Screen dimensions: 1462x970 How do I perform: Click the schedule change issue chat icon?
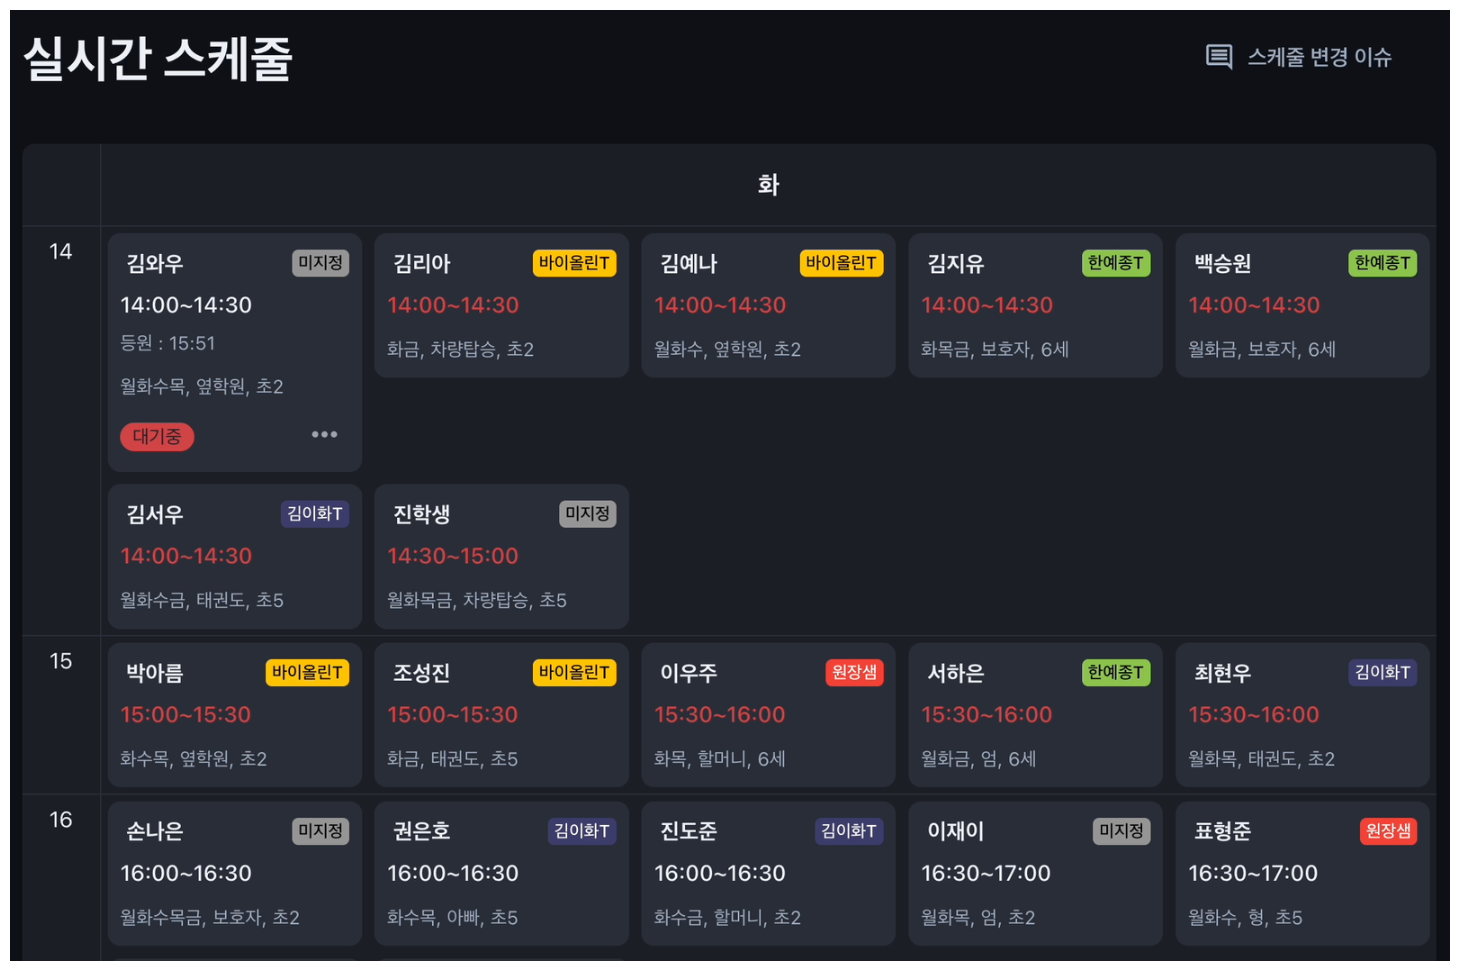pyautogui.click(x=1218, y=57)
